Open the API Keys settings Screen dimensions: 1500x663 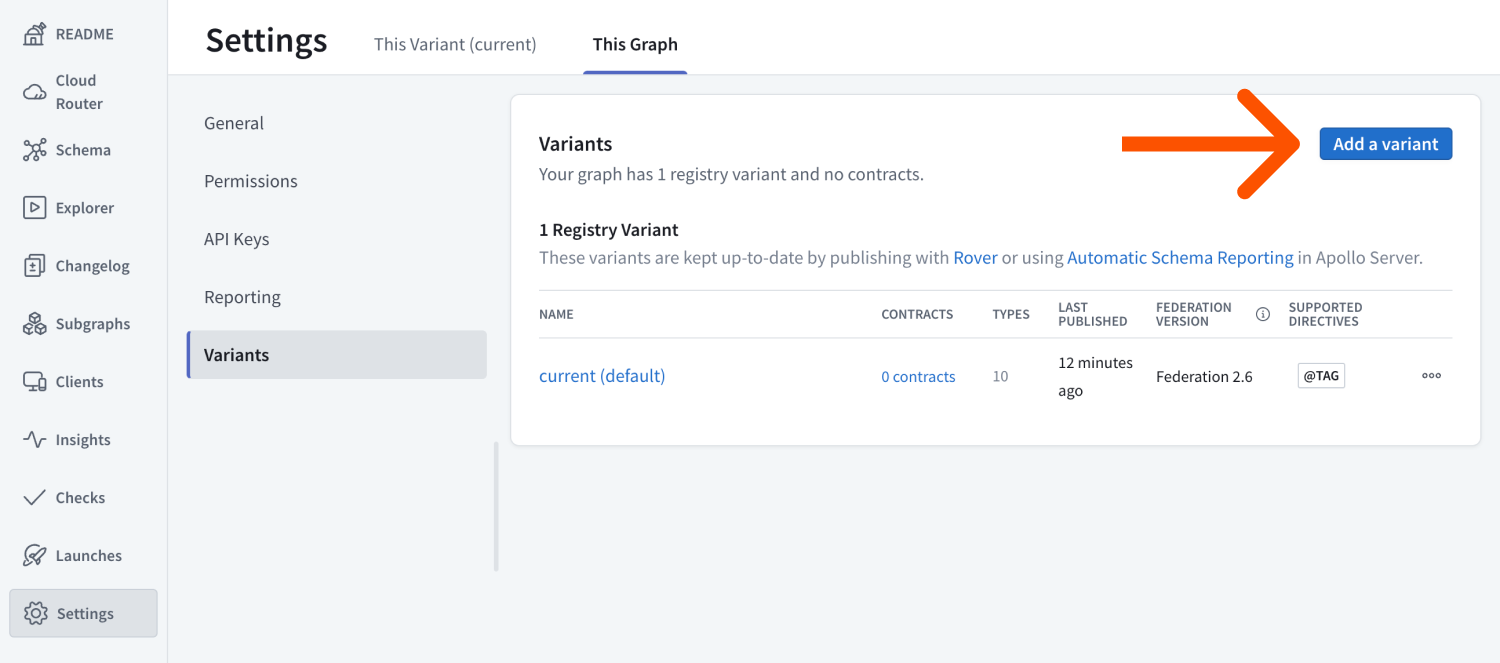tap(237, 239)
